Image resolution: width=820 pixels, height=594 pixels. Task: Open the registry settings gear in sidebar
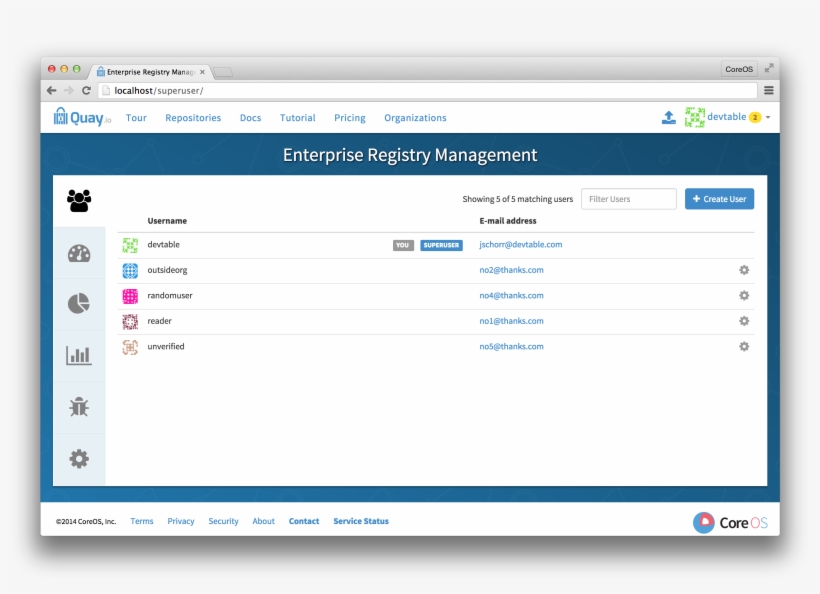[79, 458]
